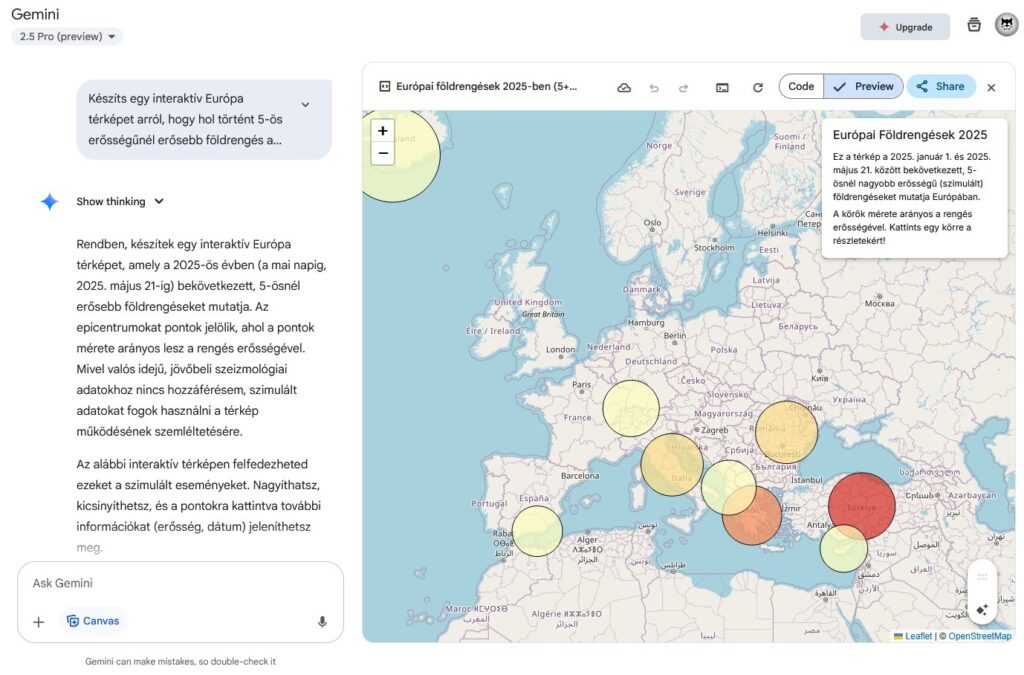Click the Gemini can make mistakes disclaimer

pyautogui.click(x=180, y=661)
